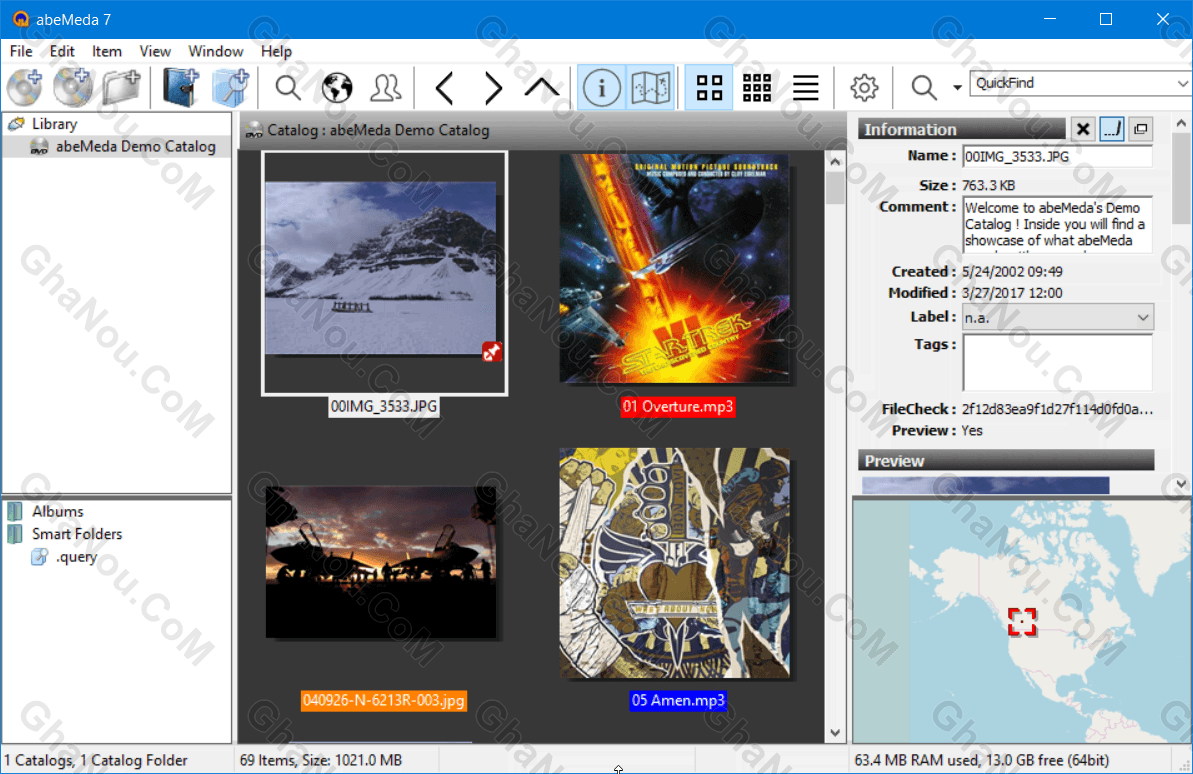Click the blue book-with-plus toolbar icon
This screenshot has height=774, width=1193.
point(180,88)
